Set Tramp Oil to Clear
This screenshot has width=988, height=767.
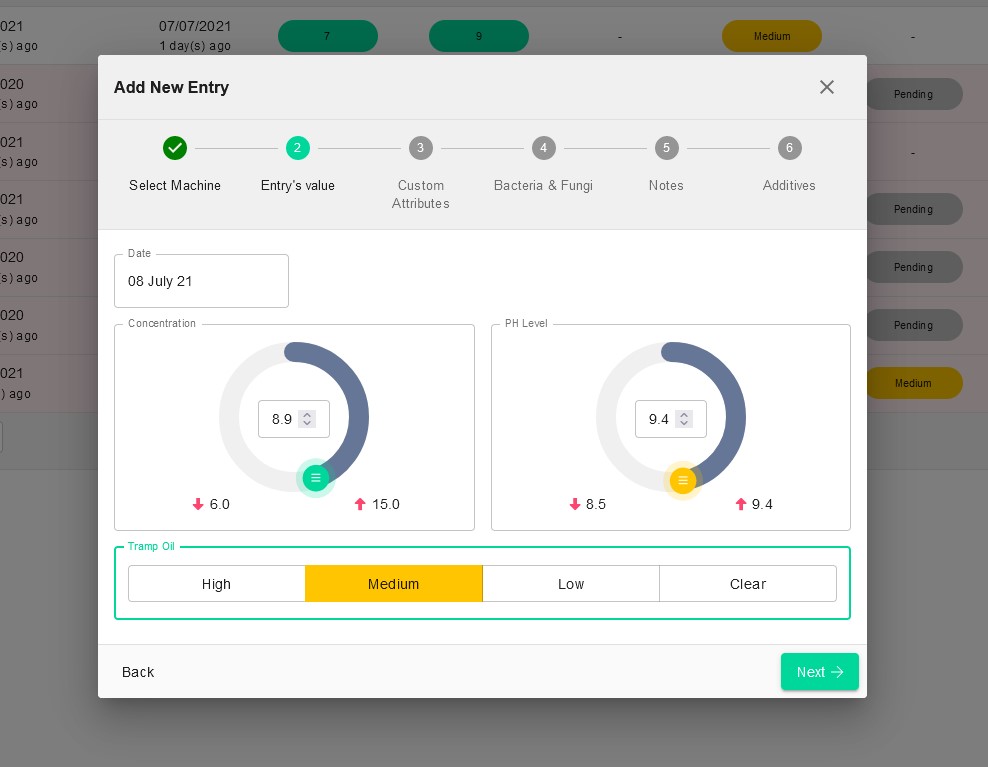click(x=747, y=584)
